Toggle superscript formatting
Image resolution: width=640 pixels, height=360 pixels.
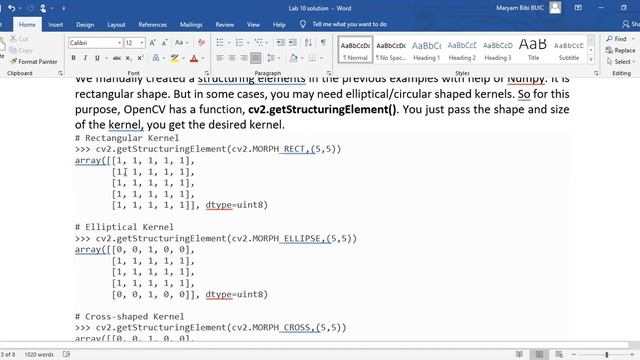[x=140, y=58]
